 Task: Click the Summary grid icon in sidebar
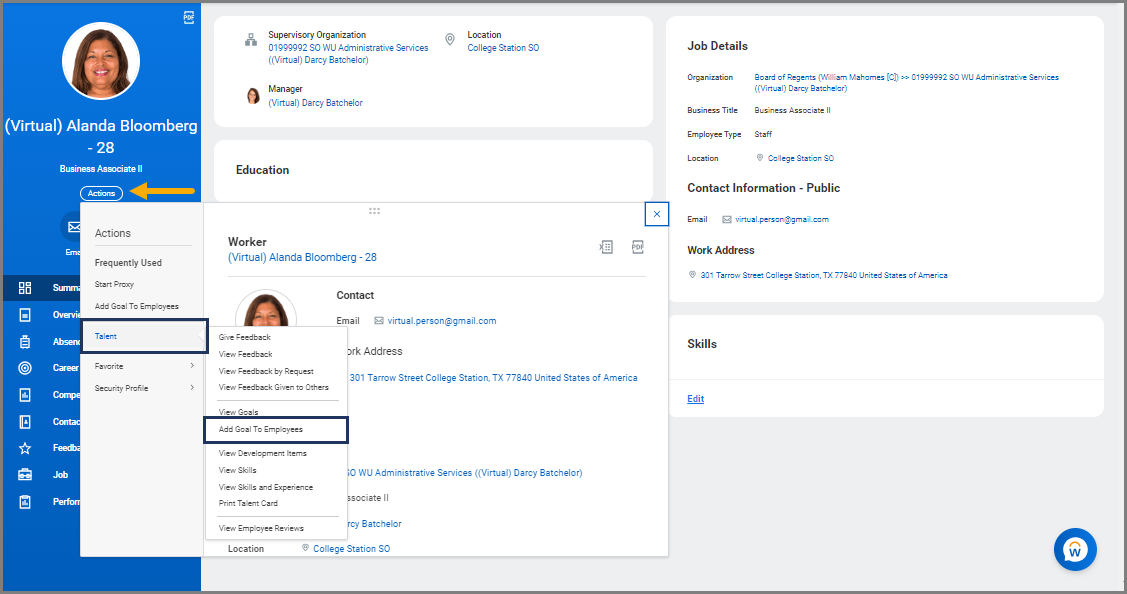(x=25, y=288)
